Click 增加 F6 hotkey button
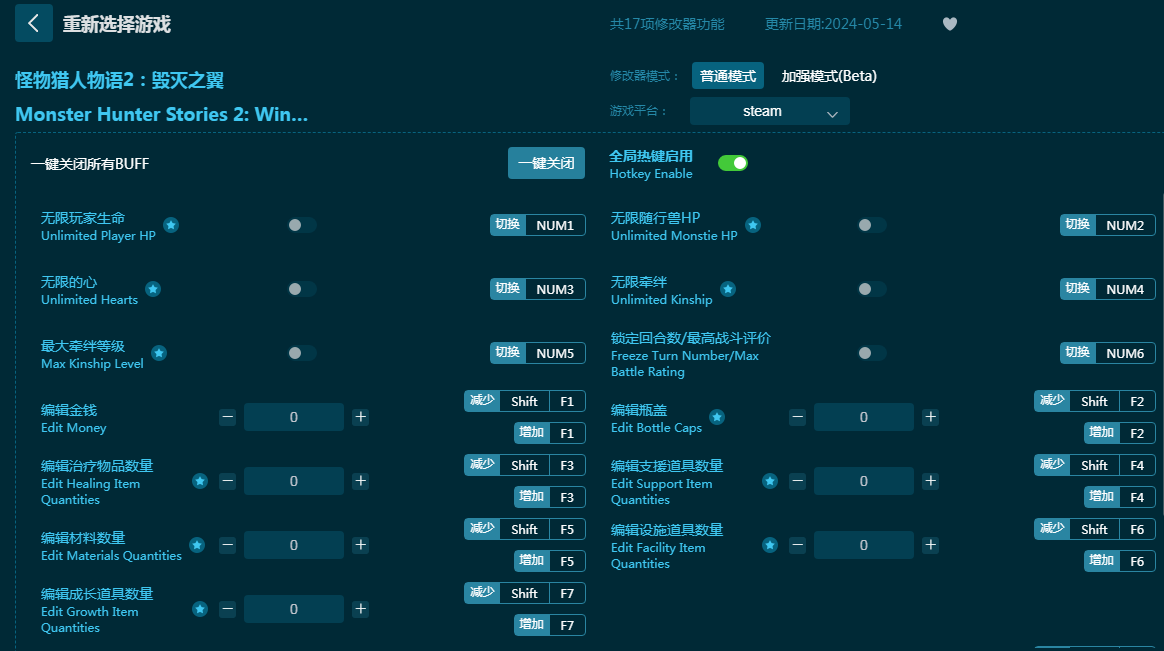Image resolution: width=1164 pixels, height=651 pixels. click(x=1120, y=561)
